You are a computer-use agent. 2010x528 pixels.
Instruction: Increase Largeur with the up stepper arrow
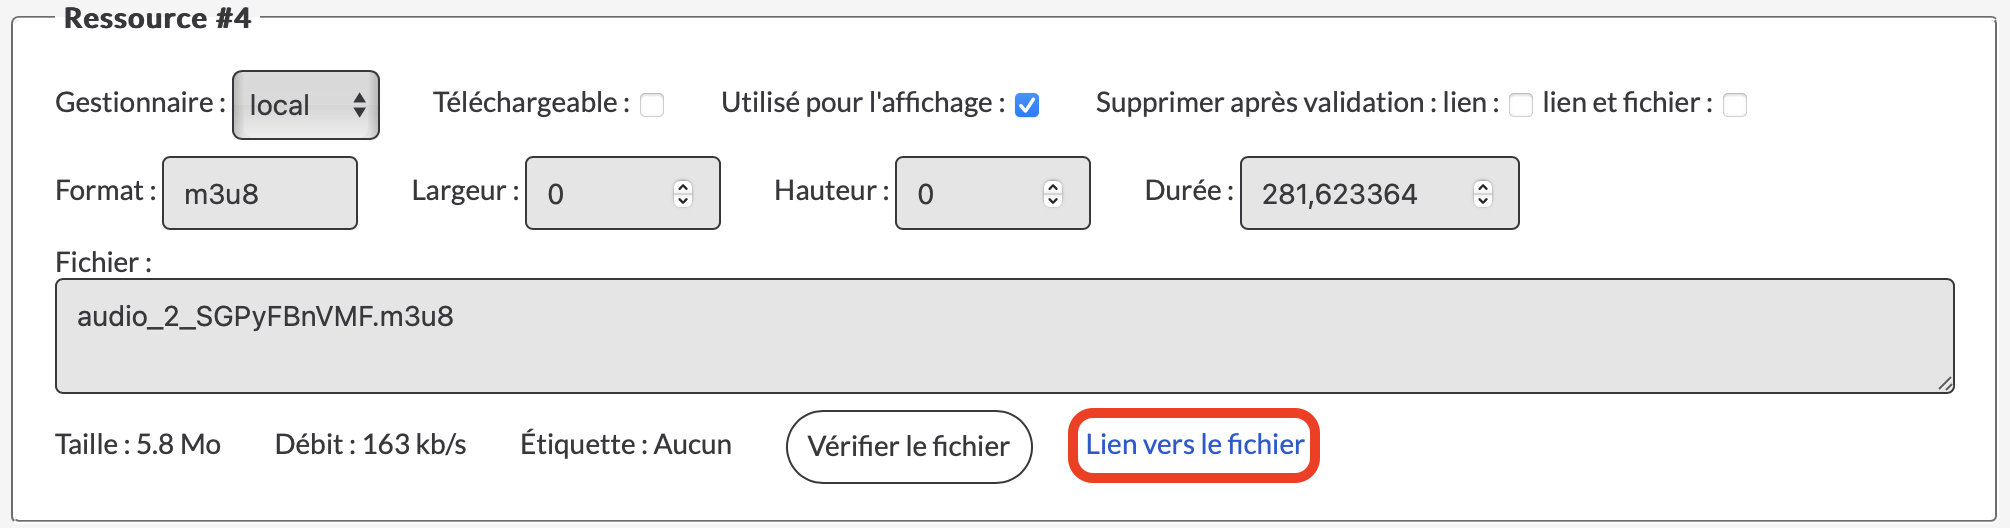[x=683, y=186]
